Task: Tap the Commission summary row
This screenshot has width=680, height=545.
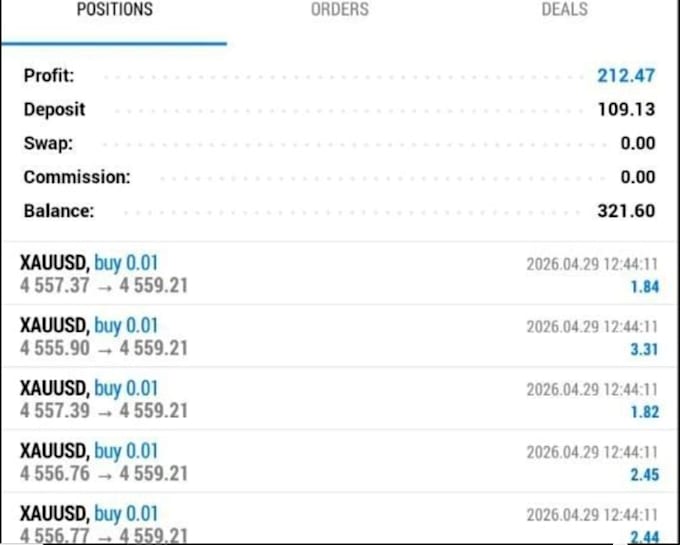Action: 340,177
